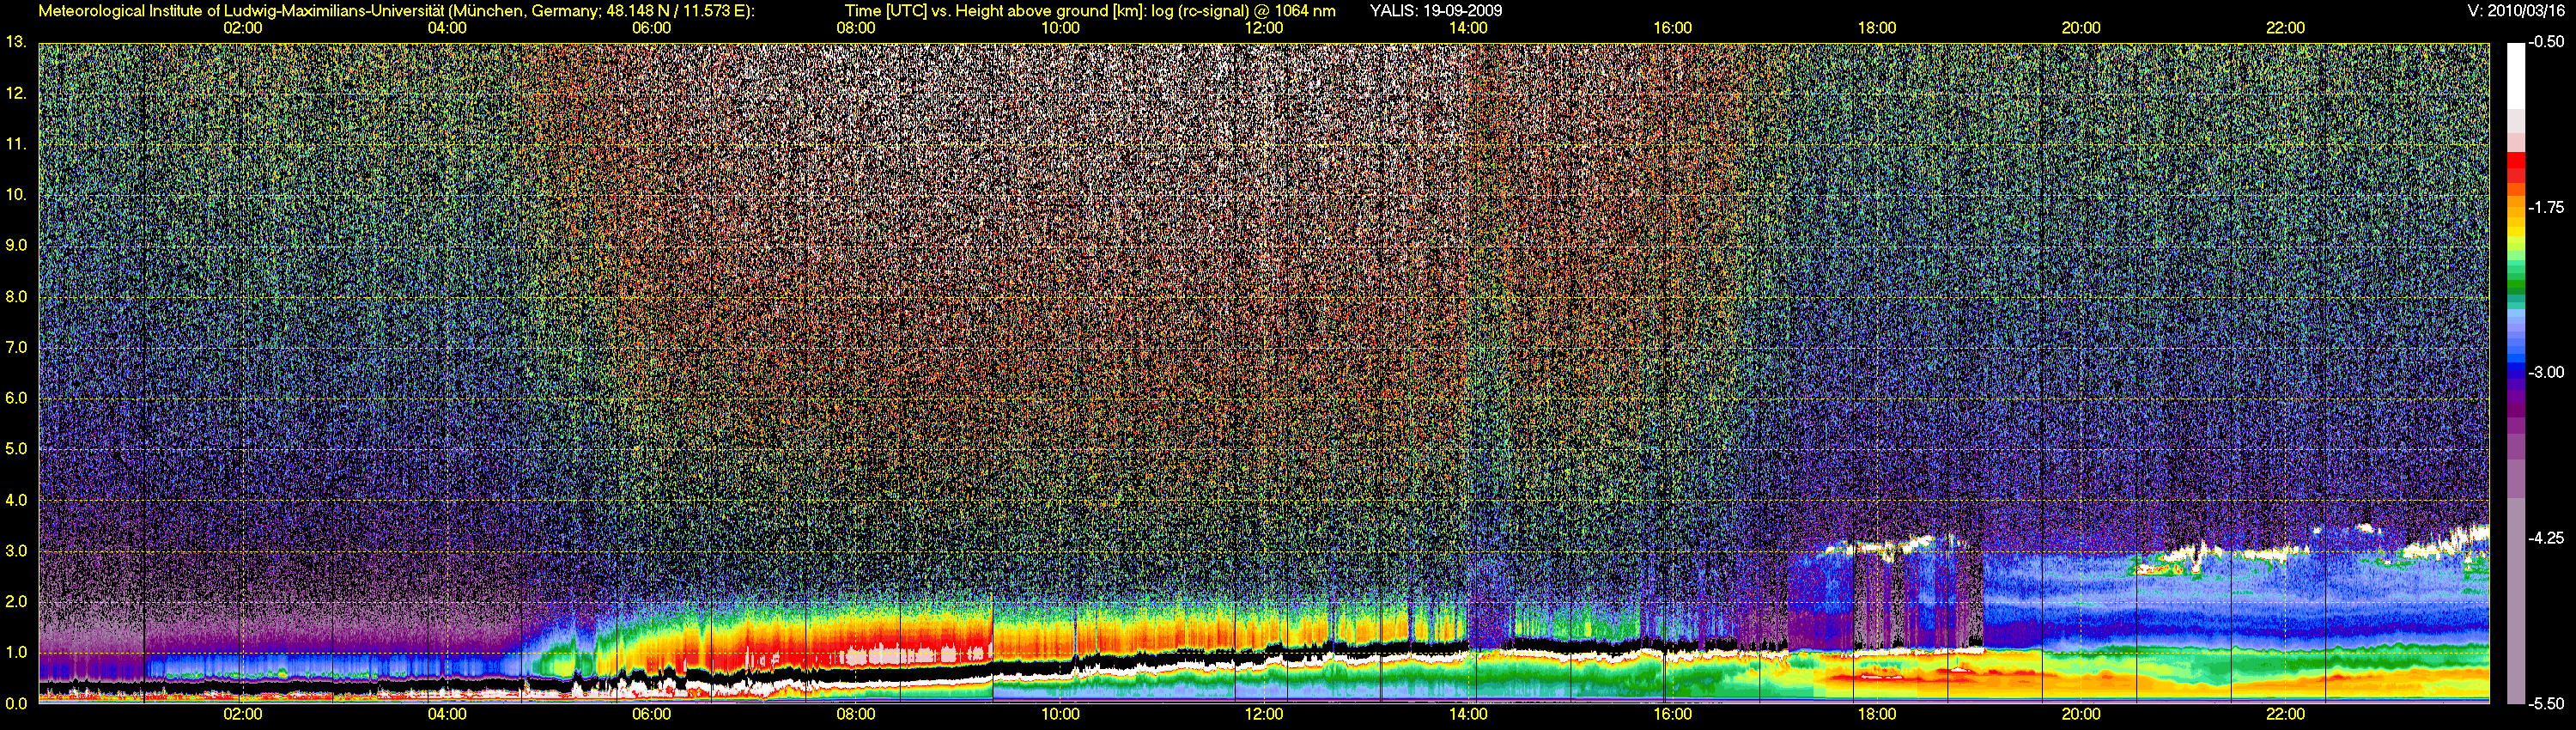Click the '-0.50' color scale value
The height and width of the screenshot is (730, 2576).
[x=2546, y=42]
